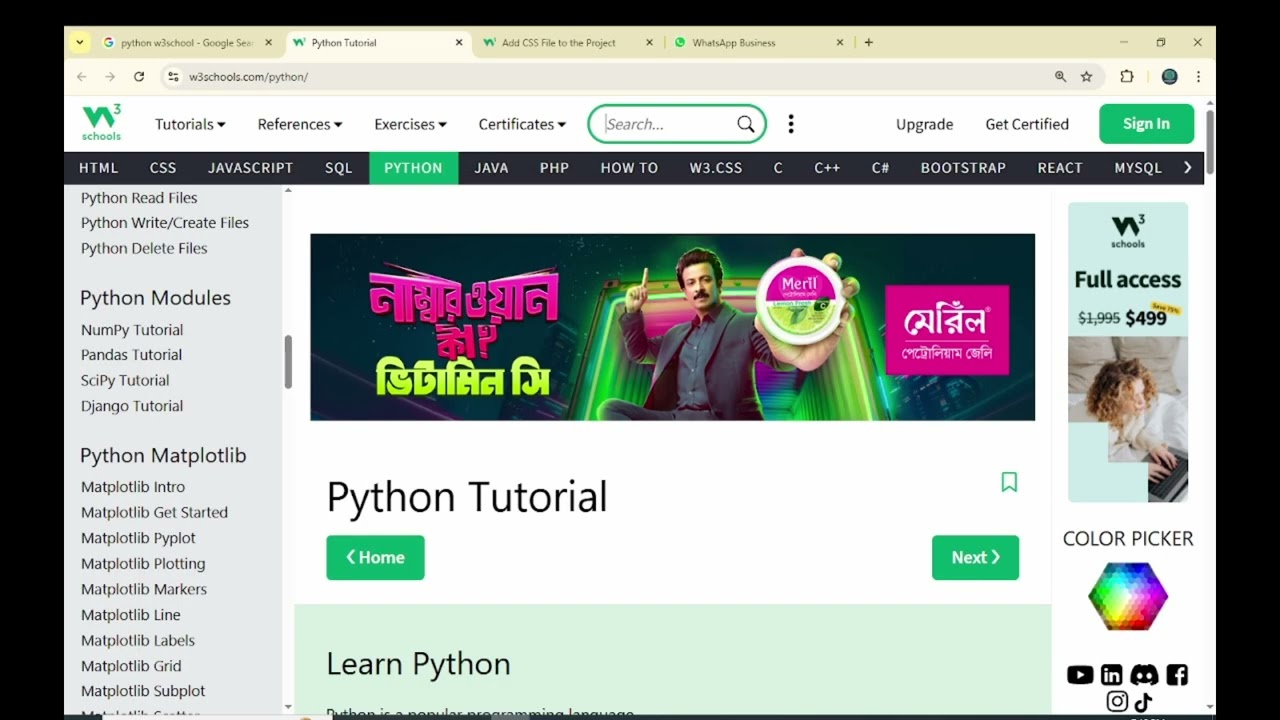Open the tab search dropdown arrow
Screen dimensions: 1280x720
pyautogui.click(x=80, y=43)
